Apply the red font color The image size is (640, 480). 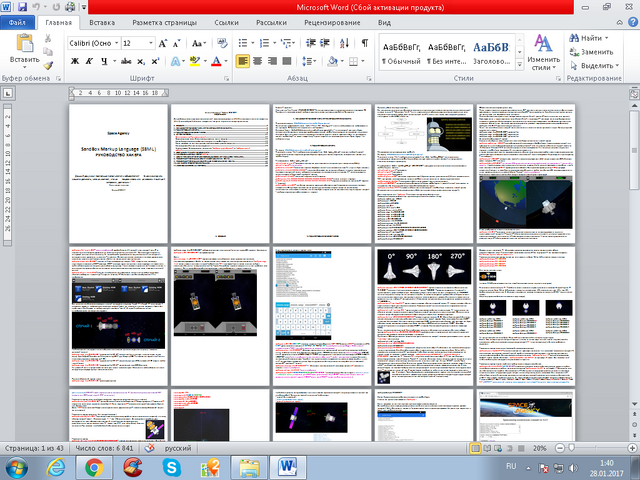tap(217, 61)
